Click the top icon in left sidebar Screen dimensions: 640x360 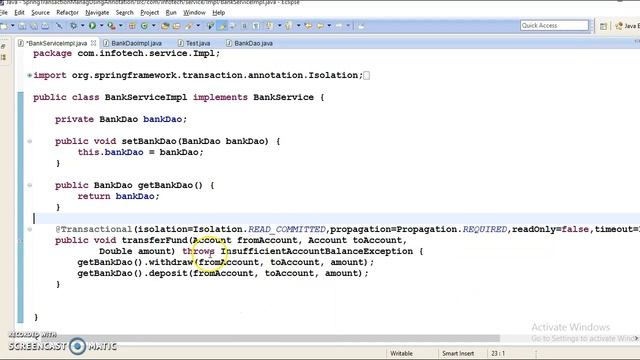coord(3,47)
